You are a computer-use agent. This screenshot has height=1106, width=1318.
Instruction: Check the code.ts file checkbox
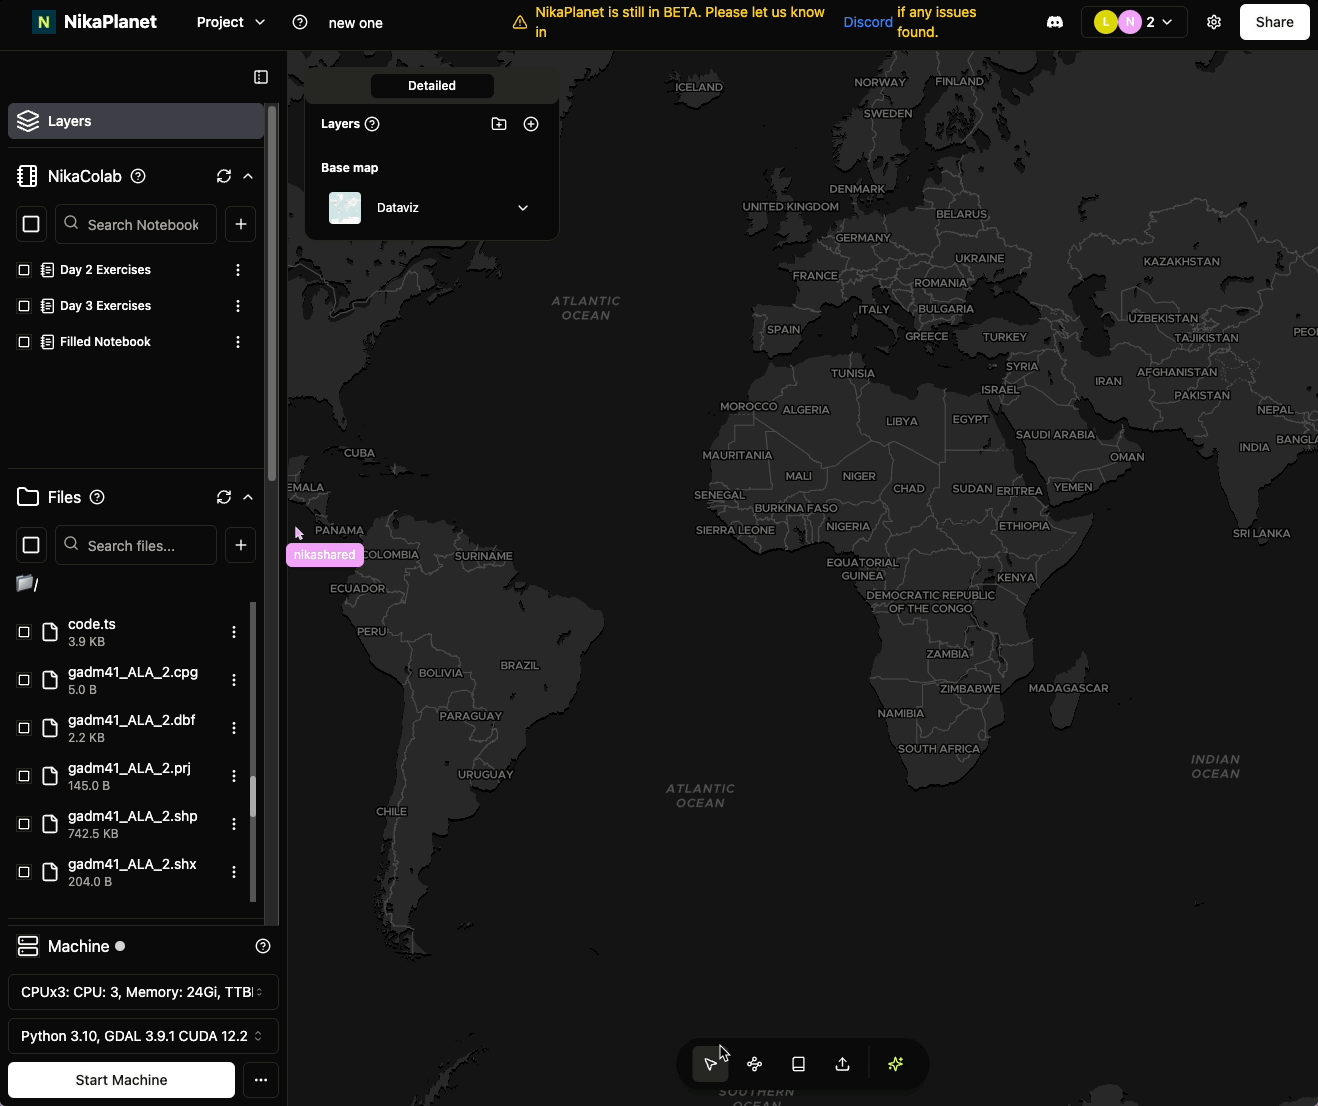point(24,632)
